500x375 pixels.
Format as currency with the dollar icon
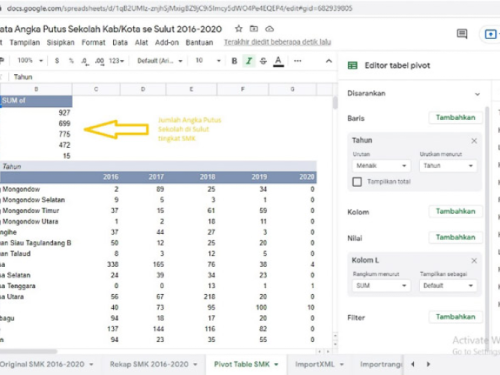57,61
